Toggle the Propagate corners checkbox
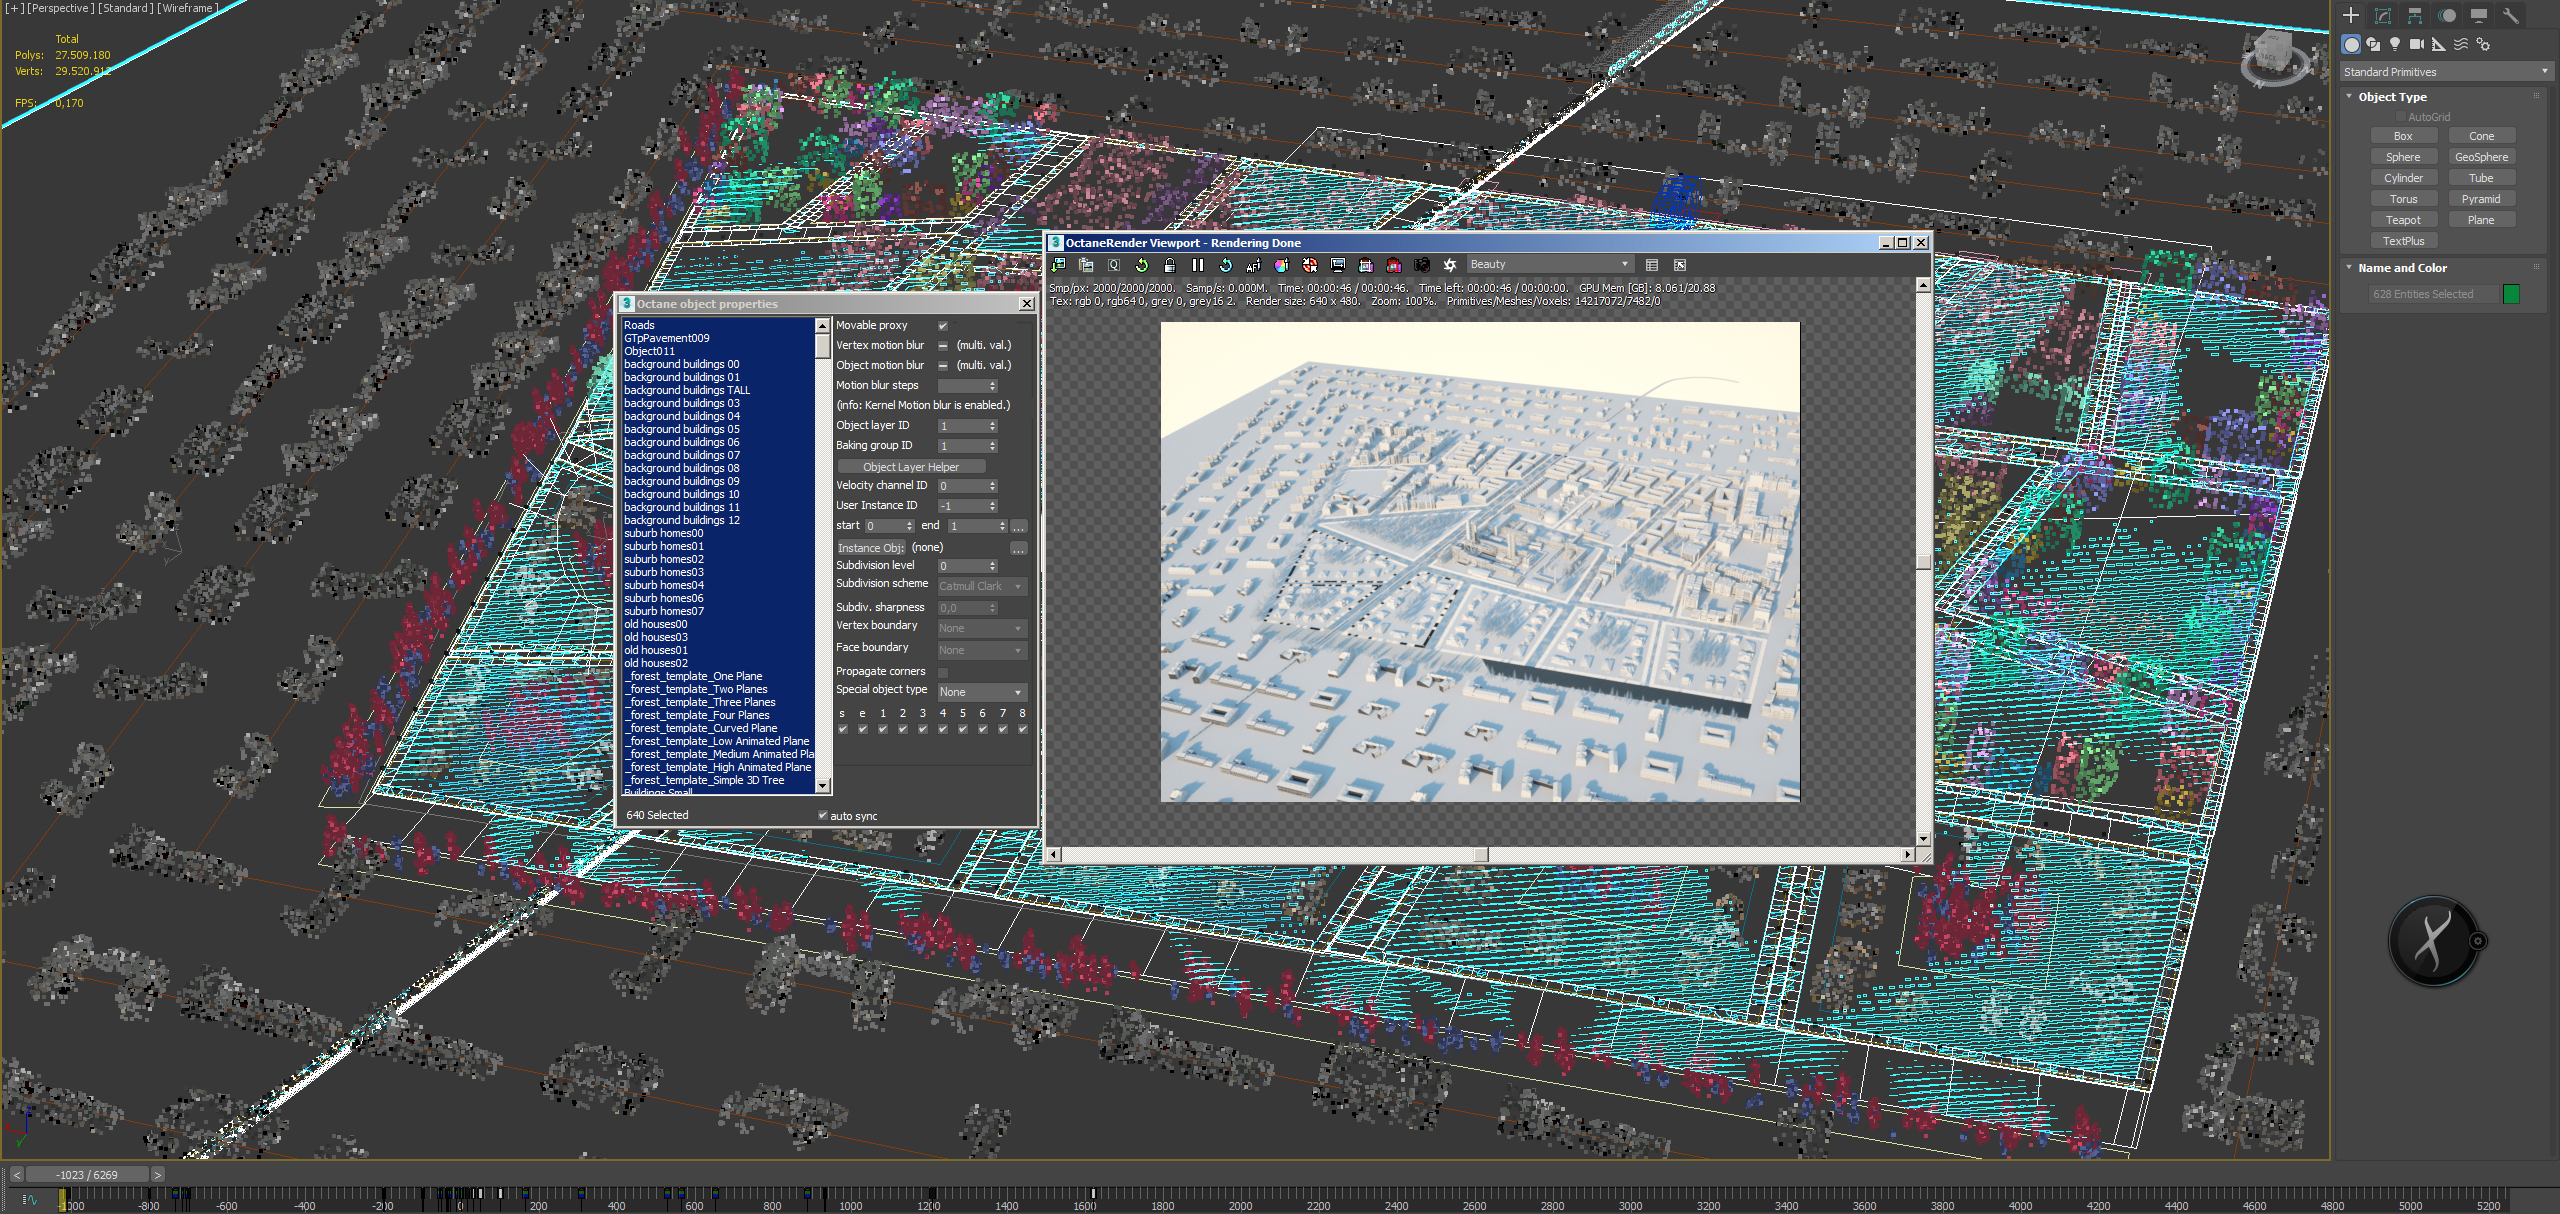 click(x=942, y=672)
